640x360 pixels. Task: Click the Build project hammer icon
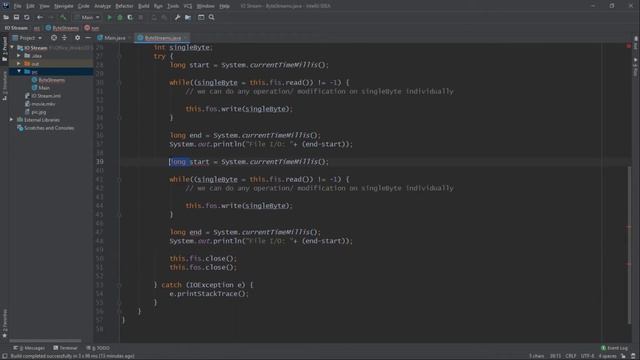pos(62,17)
